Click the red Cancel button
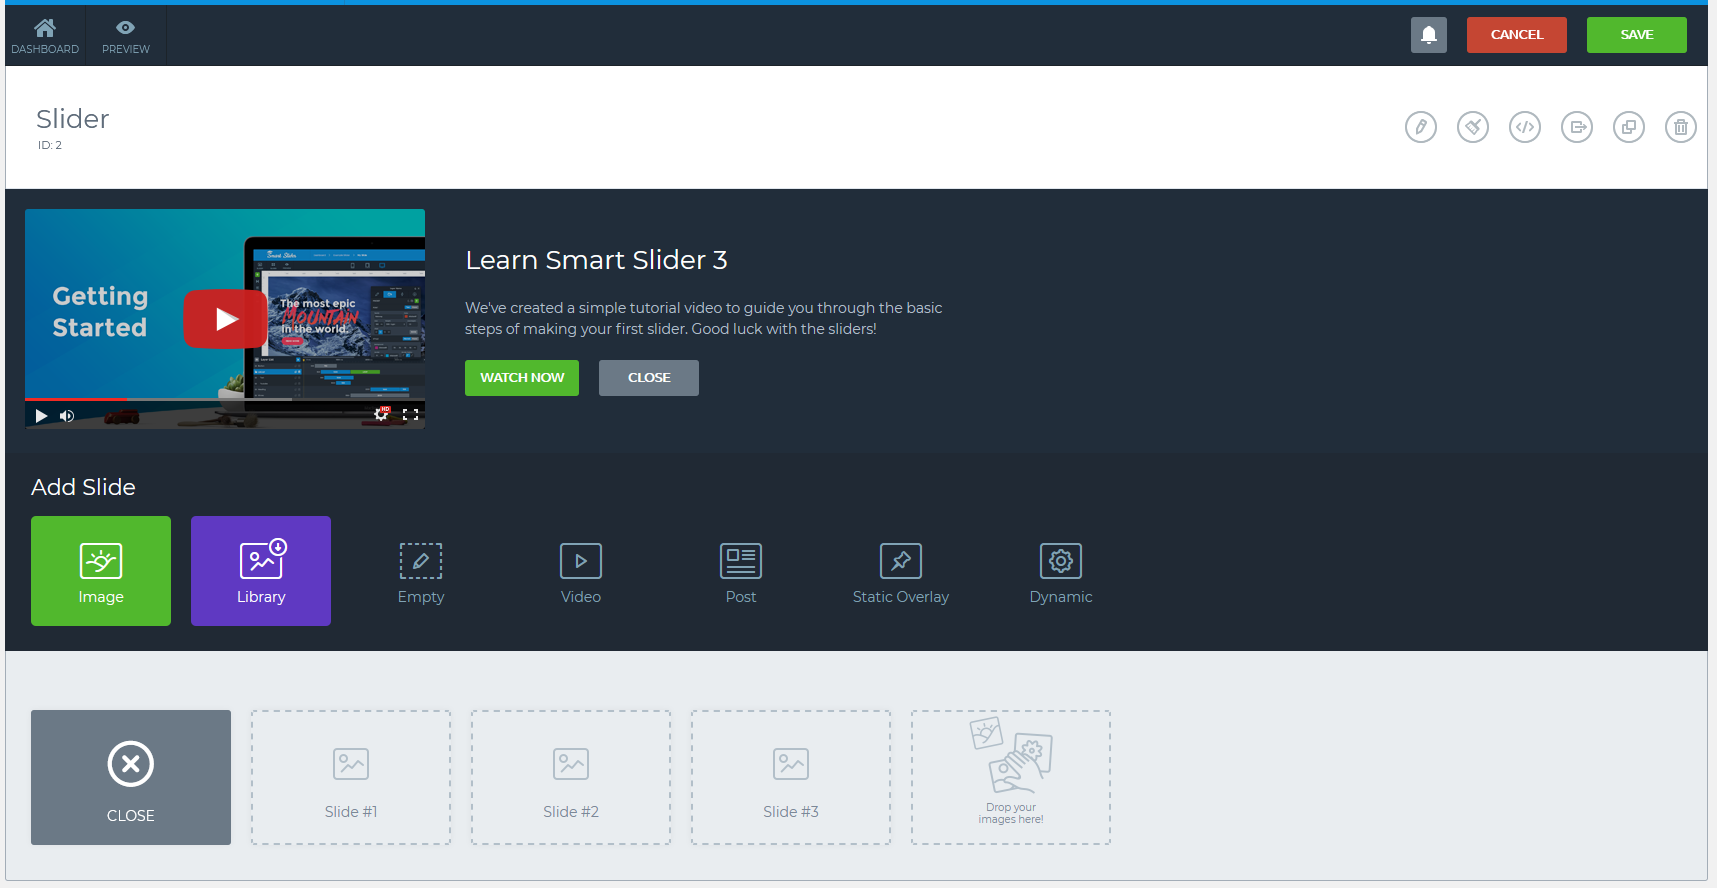 click(1517, 35)
